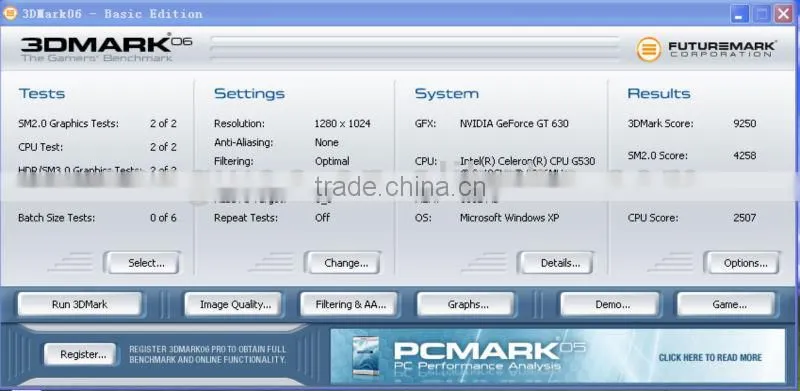Click the Batch Size Tests label
This screenshot has width=800, height=391.
pos(57,218)
